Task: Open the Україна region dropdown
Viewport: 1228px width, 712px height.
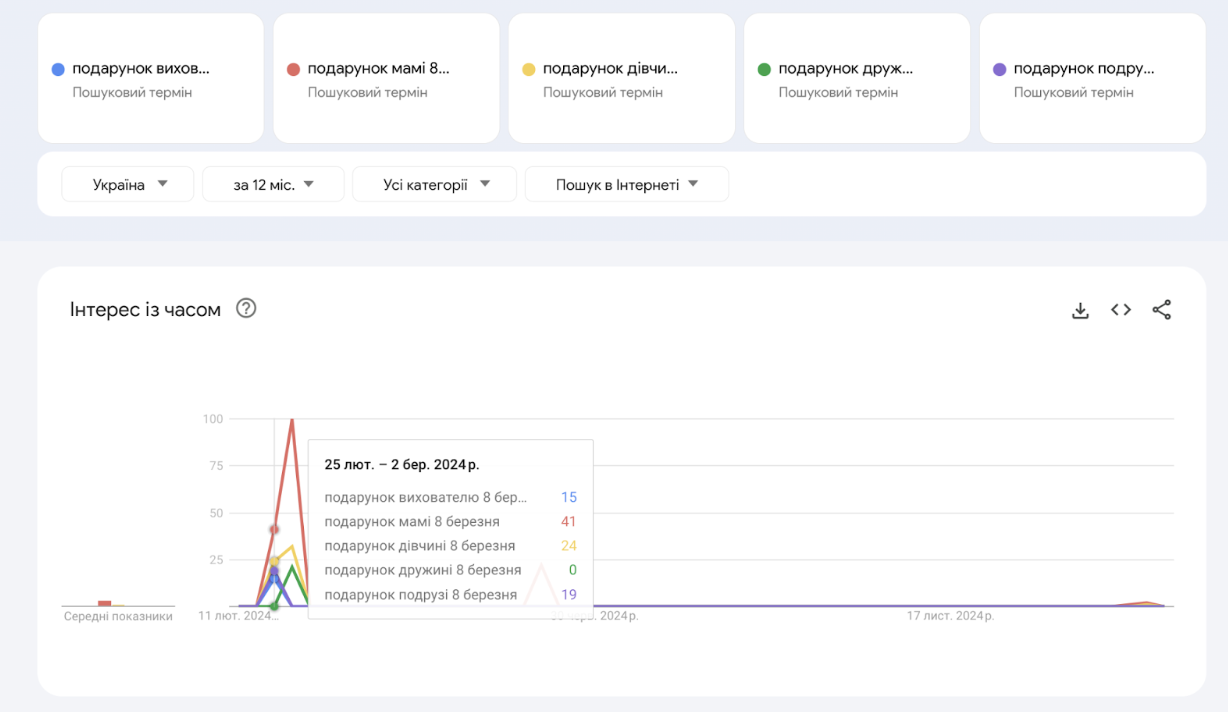Action: 128,184
